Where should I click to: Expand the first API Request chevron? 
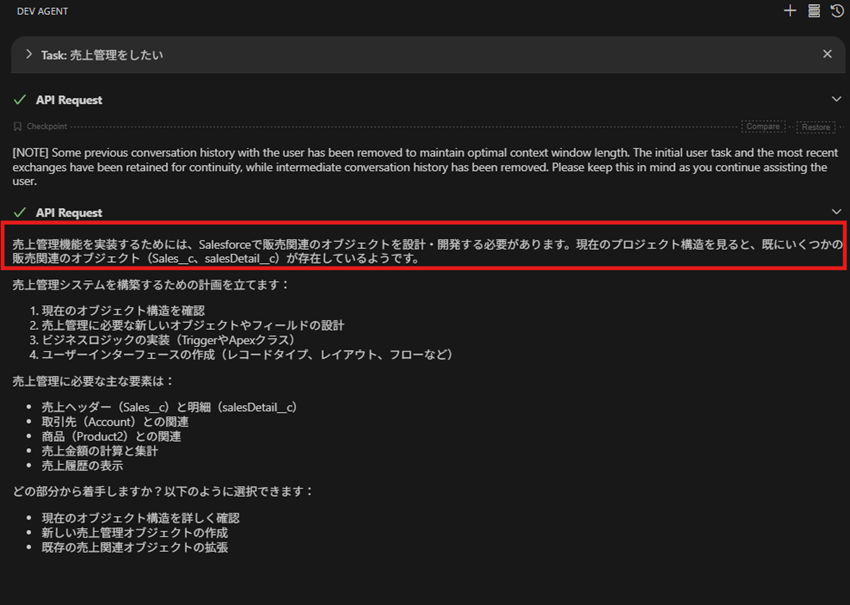point(836,99)
